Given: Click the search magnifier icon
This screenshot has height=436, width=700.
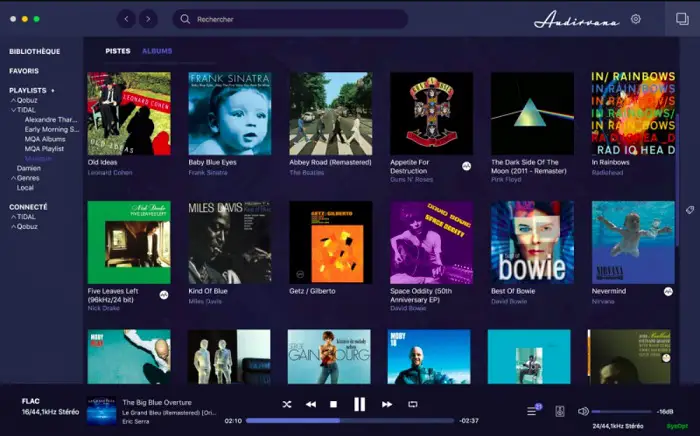Looking at the screenshot, I should [x=185, y=19].
